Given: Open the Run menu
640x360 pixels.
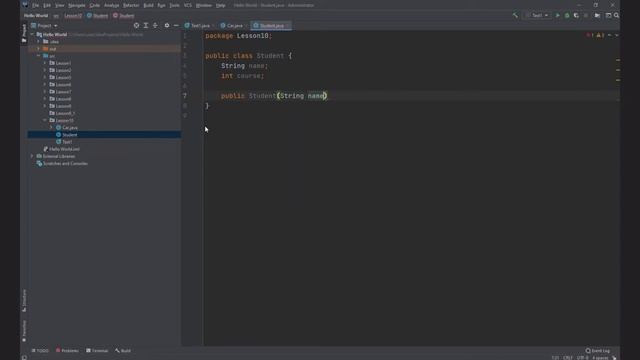Looking at the screenshot, I should (x=161, y=5).
